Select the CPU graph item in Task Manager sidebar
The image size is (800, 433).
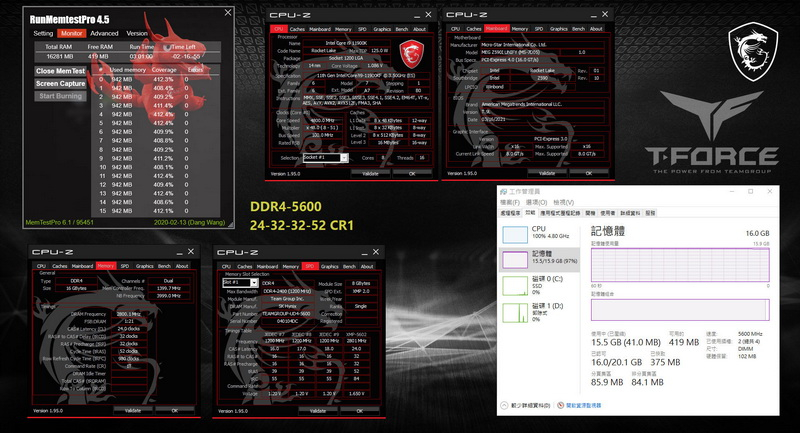(540, 234)
